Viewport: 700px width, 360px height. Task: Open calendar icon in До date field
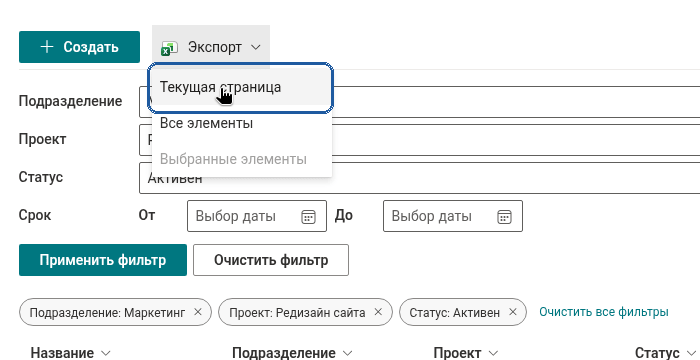[x=504, y=217]
